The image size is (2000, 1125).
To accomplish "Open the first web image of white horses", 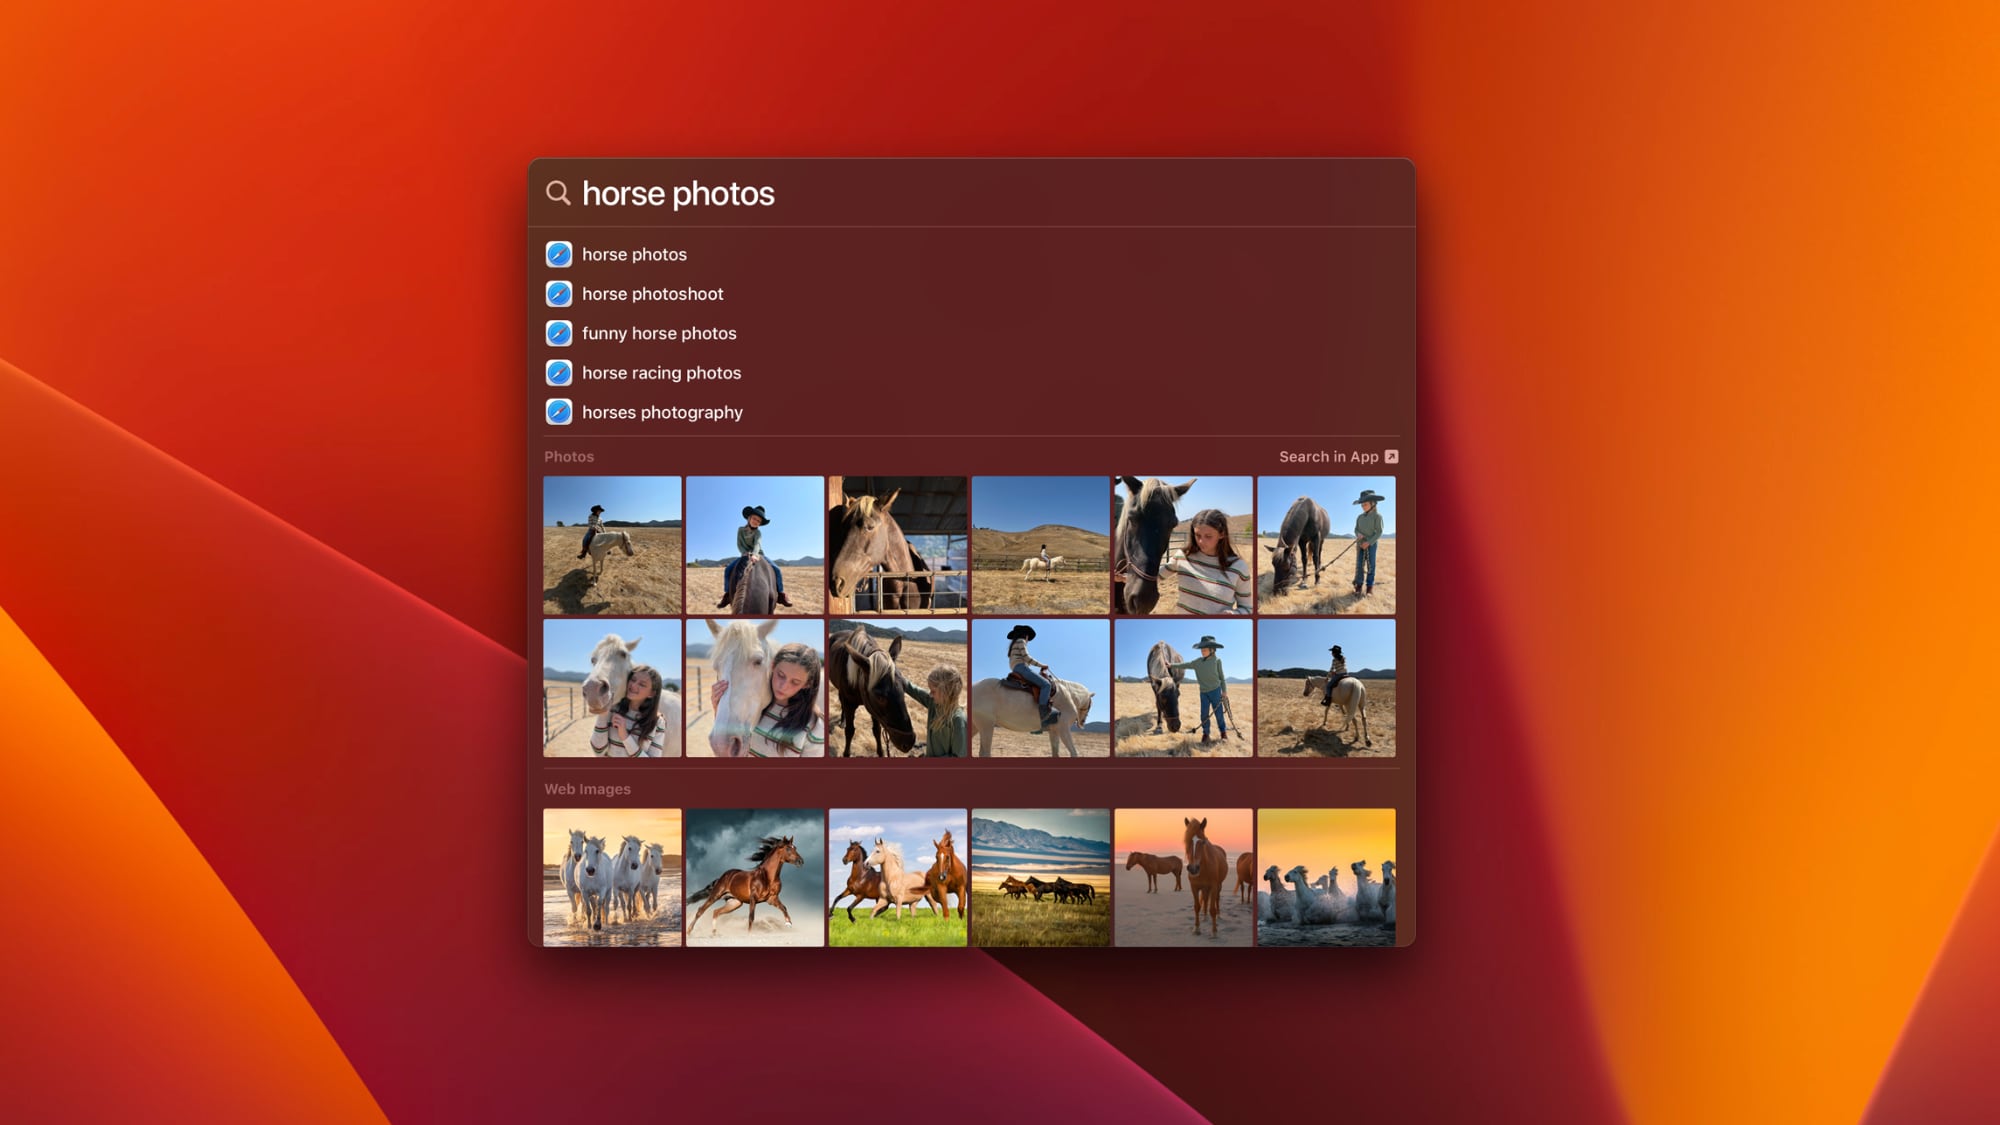I will [611, 876].
